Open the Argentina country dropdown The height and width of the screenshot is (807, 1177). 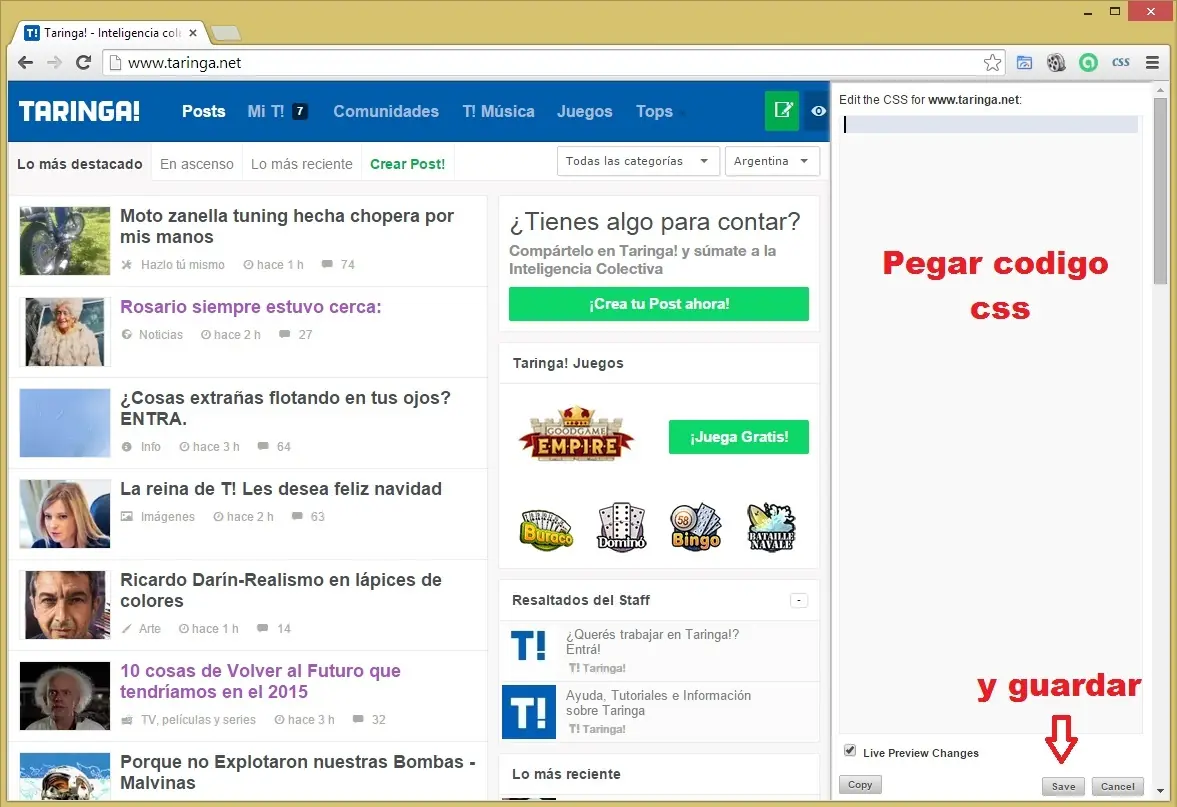(772, 161)
